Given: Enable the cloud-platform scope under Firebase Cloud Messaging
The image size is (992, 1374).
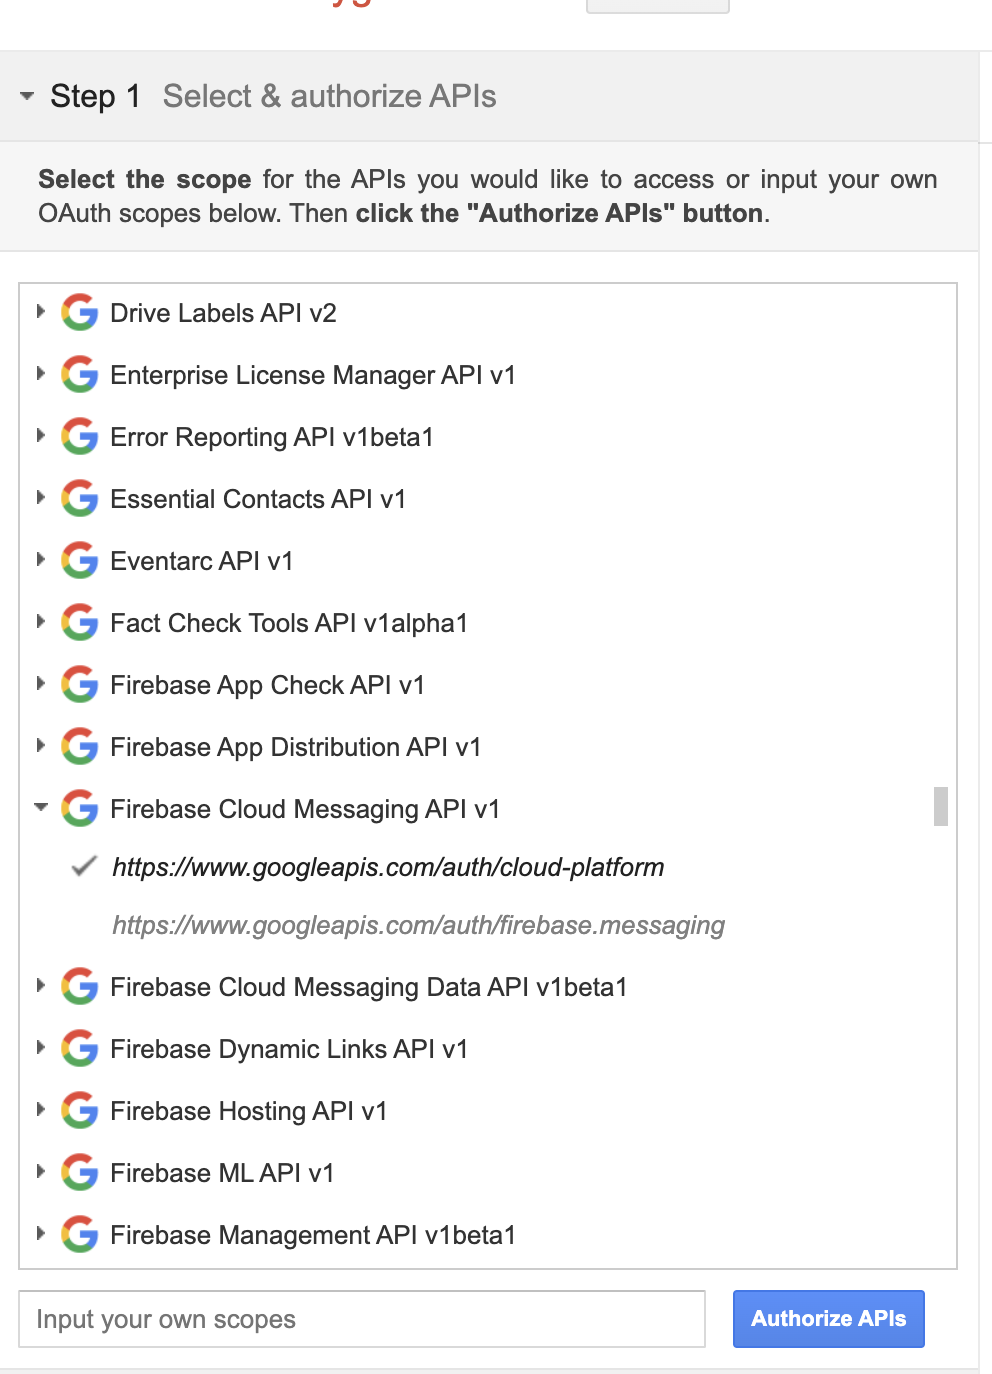Looking at the screenshot, I should (388, 867).
